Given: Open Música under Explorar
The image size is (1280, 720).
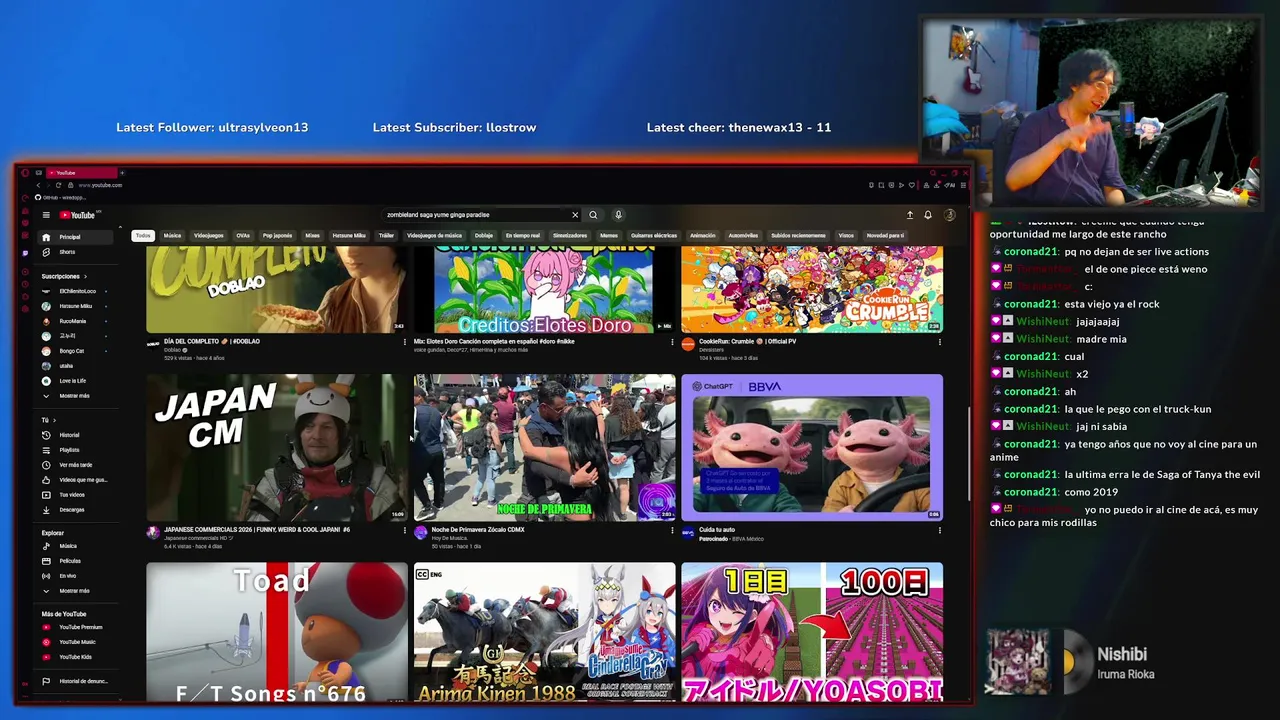Looking at the screenshot, I should [76, 546].
